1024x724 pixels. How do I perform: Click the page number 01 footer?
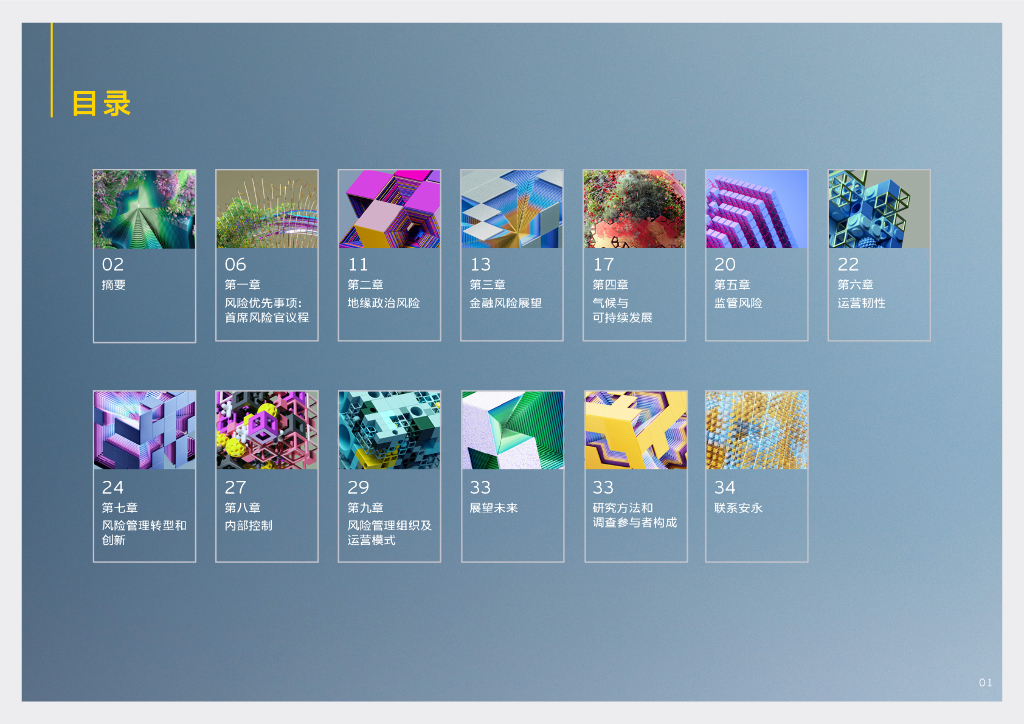[985, 682]
